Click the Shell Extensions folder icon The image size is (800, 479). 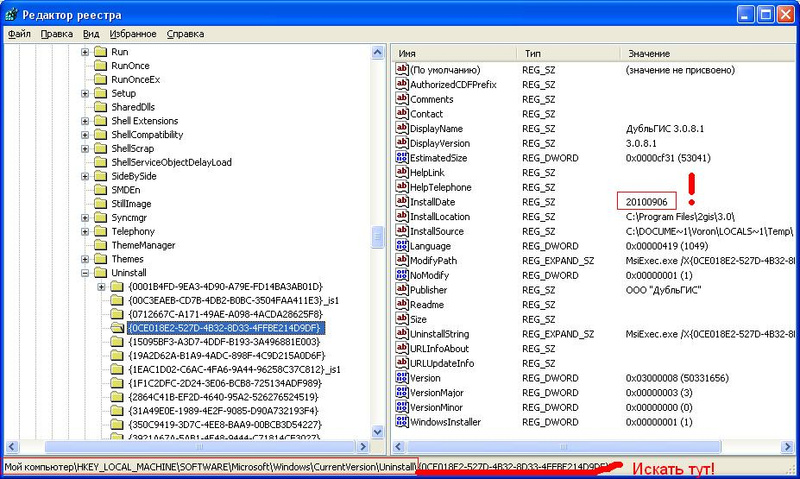(100, 121)
